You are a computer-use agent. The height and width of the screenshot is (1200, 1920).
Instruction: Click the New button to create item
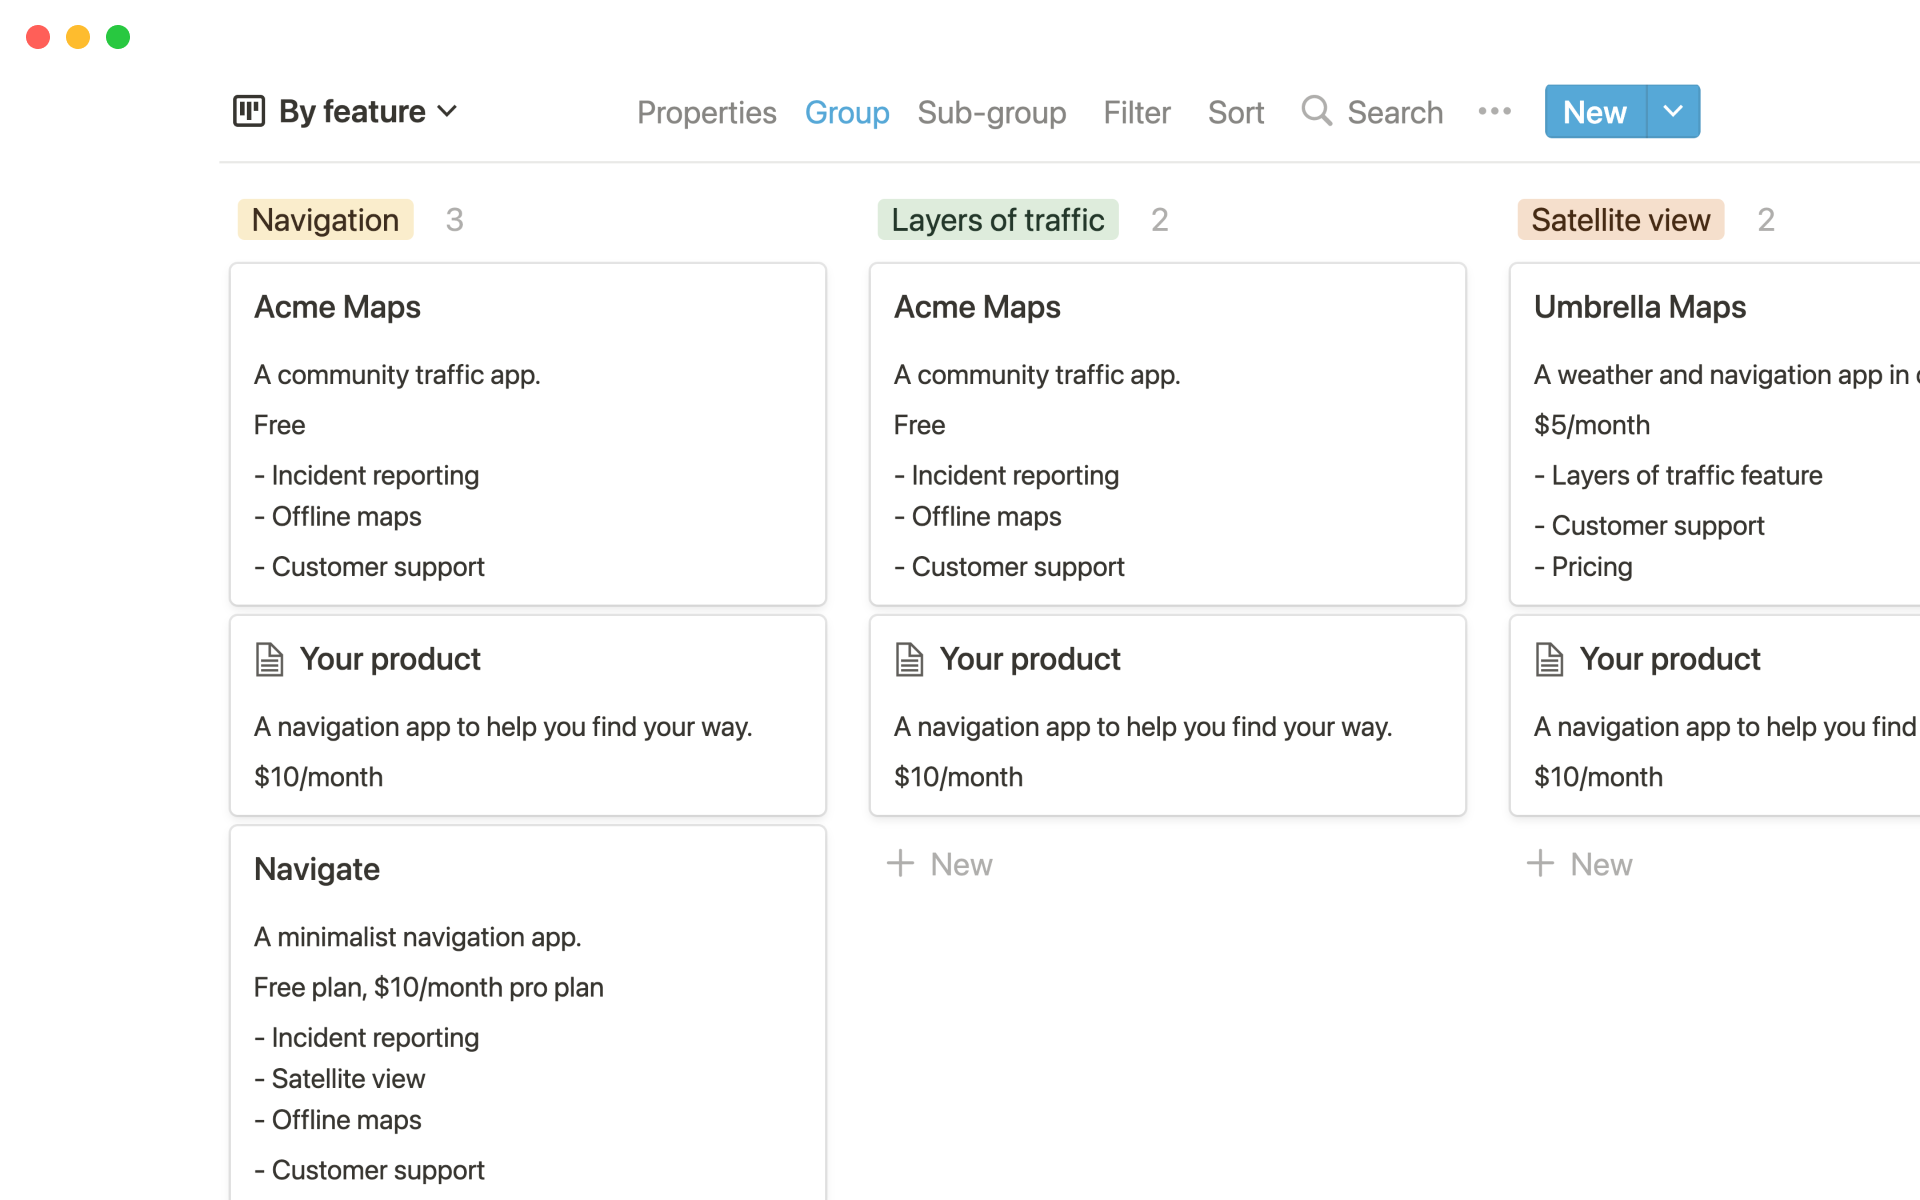click(1594, 112)
